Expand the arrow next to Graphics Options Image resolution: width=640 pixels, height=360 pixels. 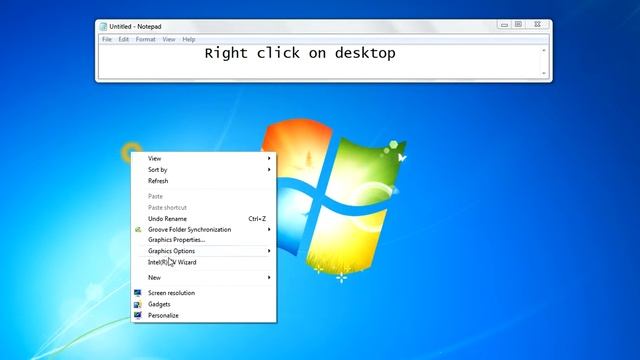tap(269, 251)
